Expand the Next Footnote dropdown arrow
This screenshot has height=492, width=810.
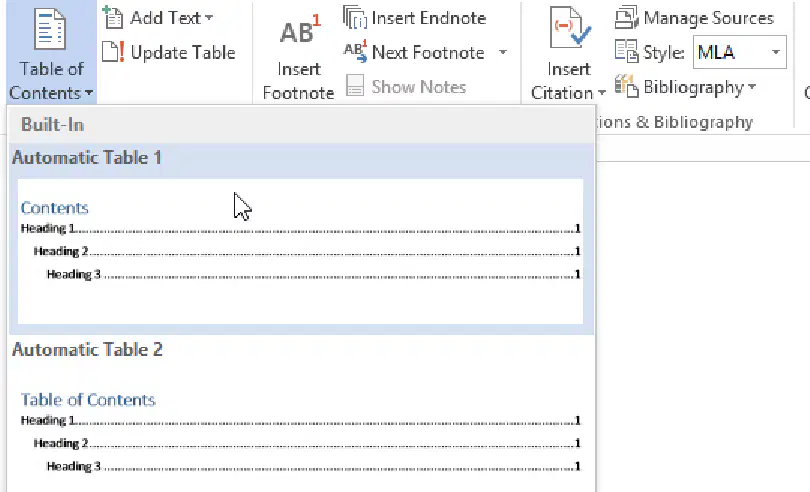503,52
